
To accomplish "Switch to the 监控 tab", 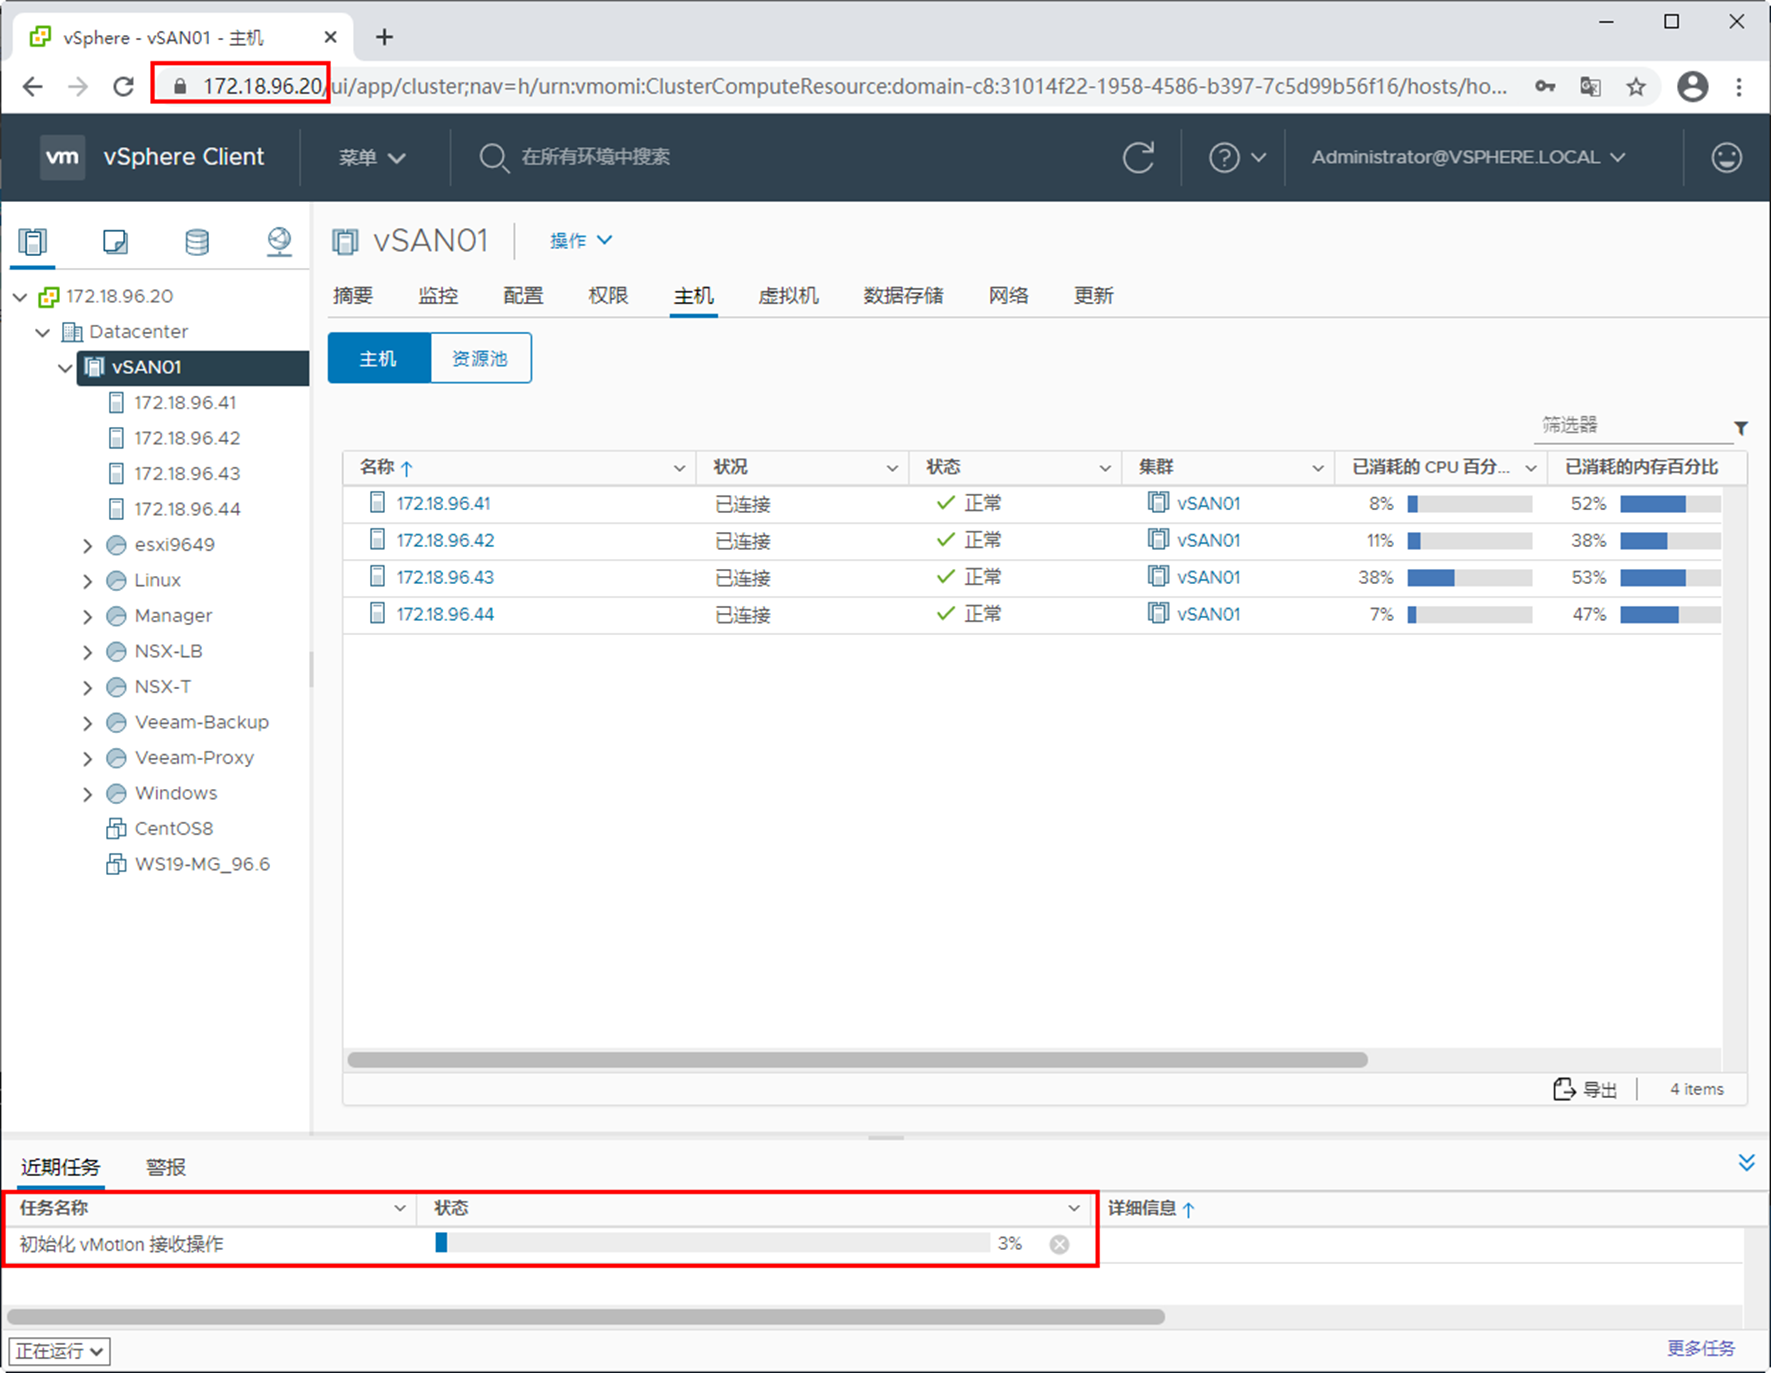I will coord(438,295).
